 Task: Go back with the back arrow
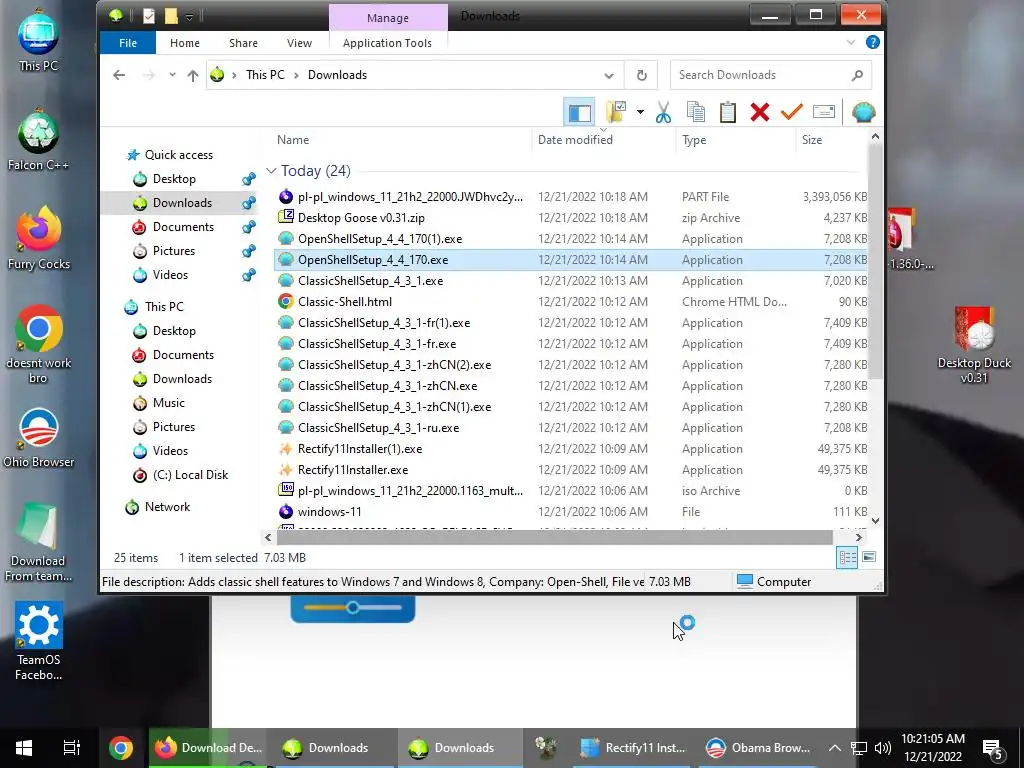coord(119,75)
